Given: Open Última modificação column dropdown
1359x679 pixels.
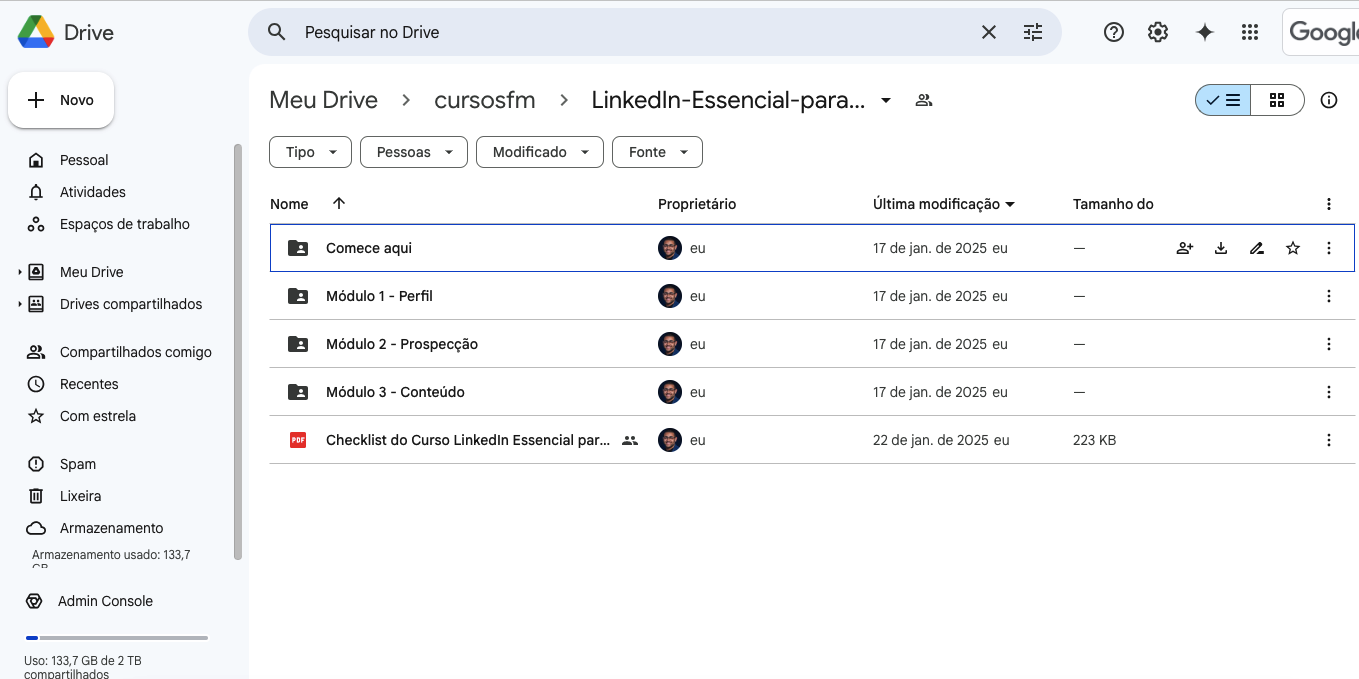Looking at the screenshot, I should [1010, 204].
